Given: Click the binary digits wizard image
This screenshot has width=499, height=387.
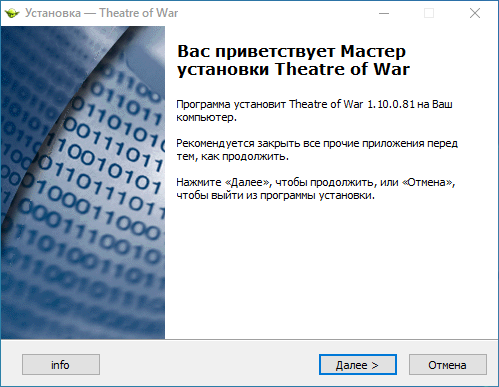Looking at the screenshot, I should click(x=83, y=183).
